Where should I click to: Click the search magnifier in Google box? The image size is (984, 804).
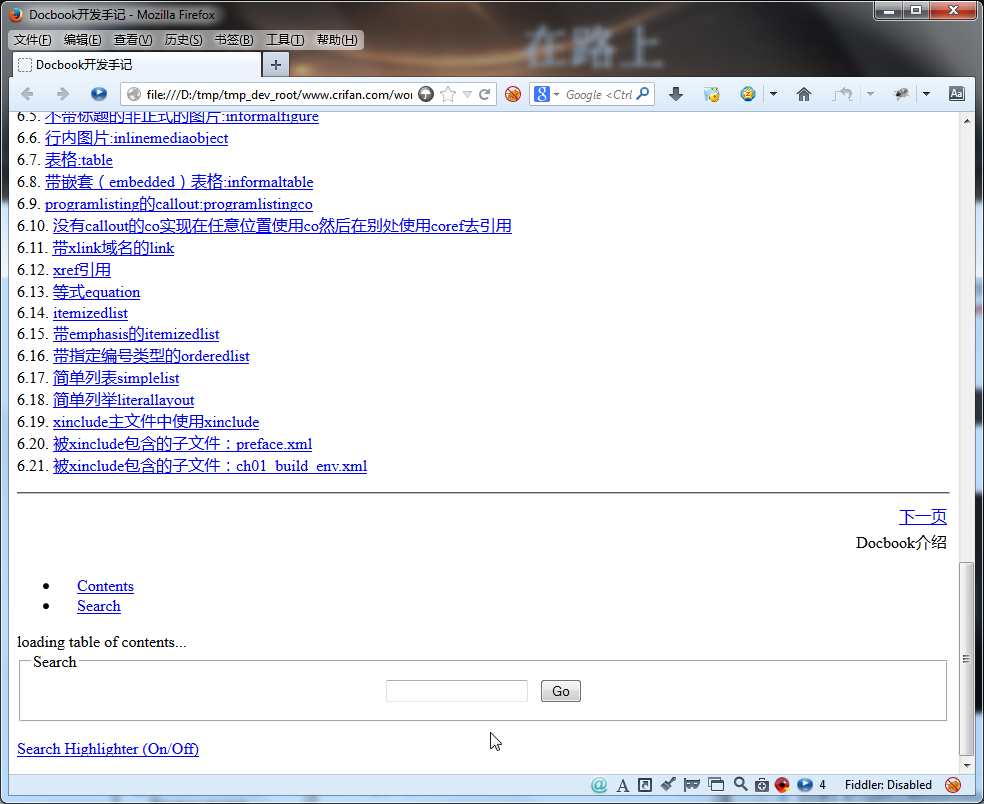point(643,94)
